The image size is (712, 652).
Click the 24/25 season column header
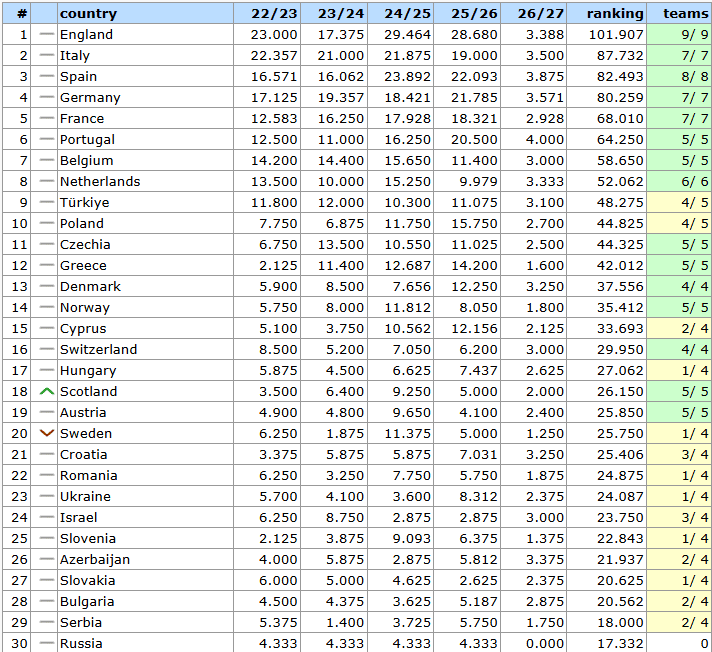407,14
